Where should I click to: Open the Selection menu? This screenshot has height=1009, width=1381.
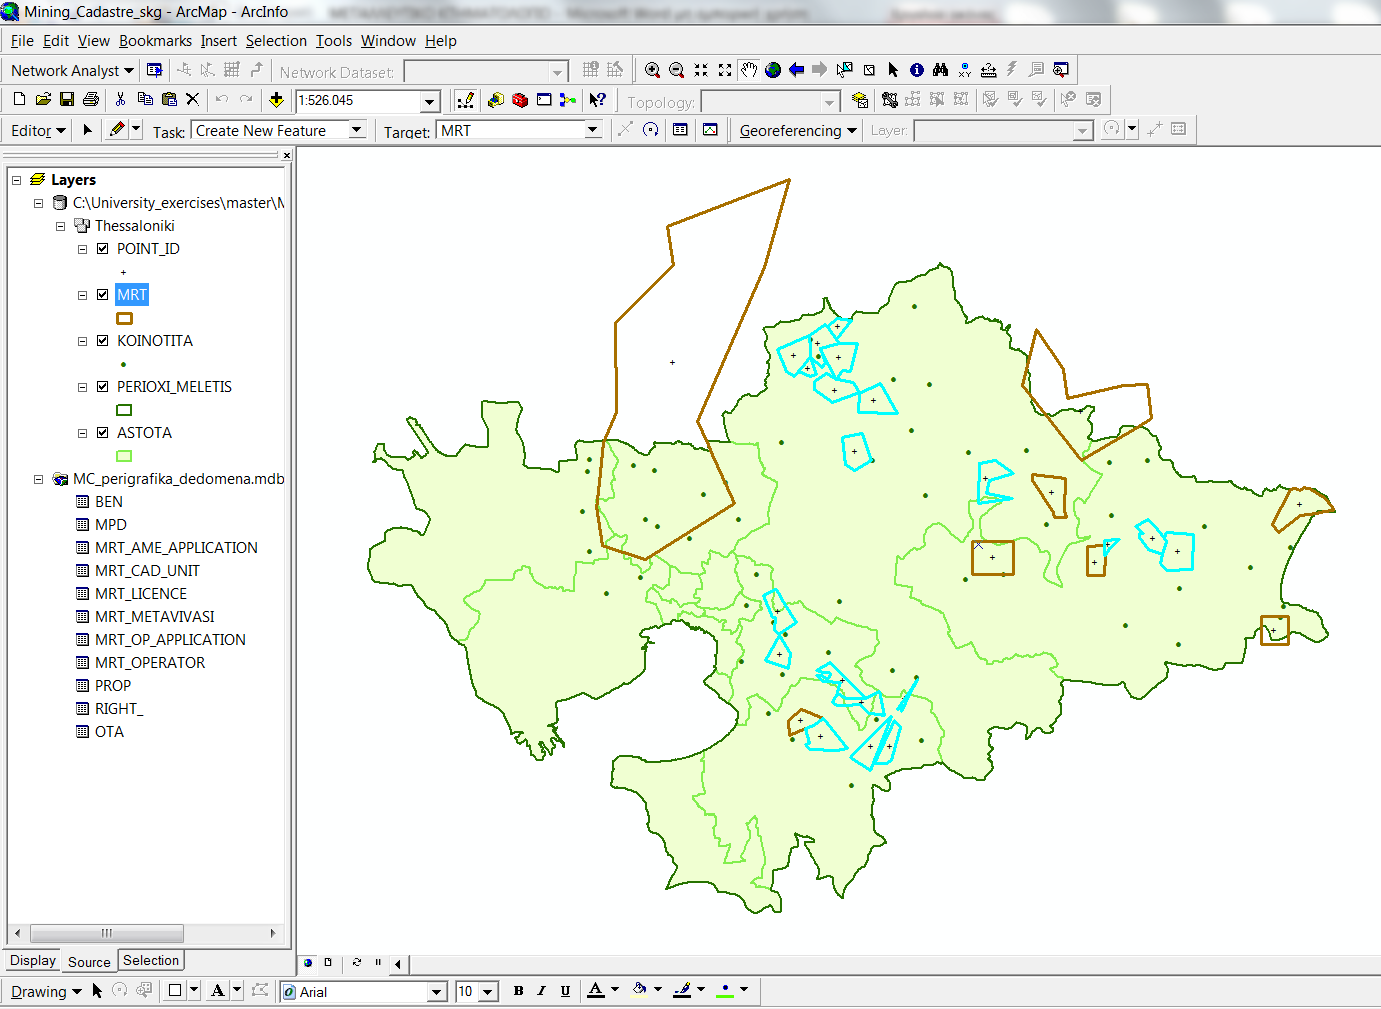coord(276,41)
